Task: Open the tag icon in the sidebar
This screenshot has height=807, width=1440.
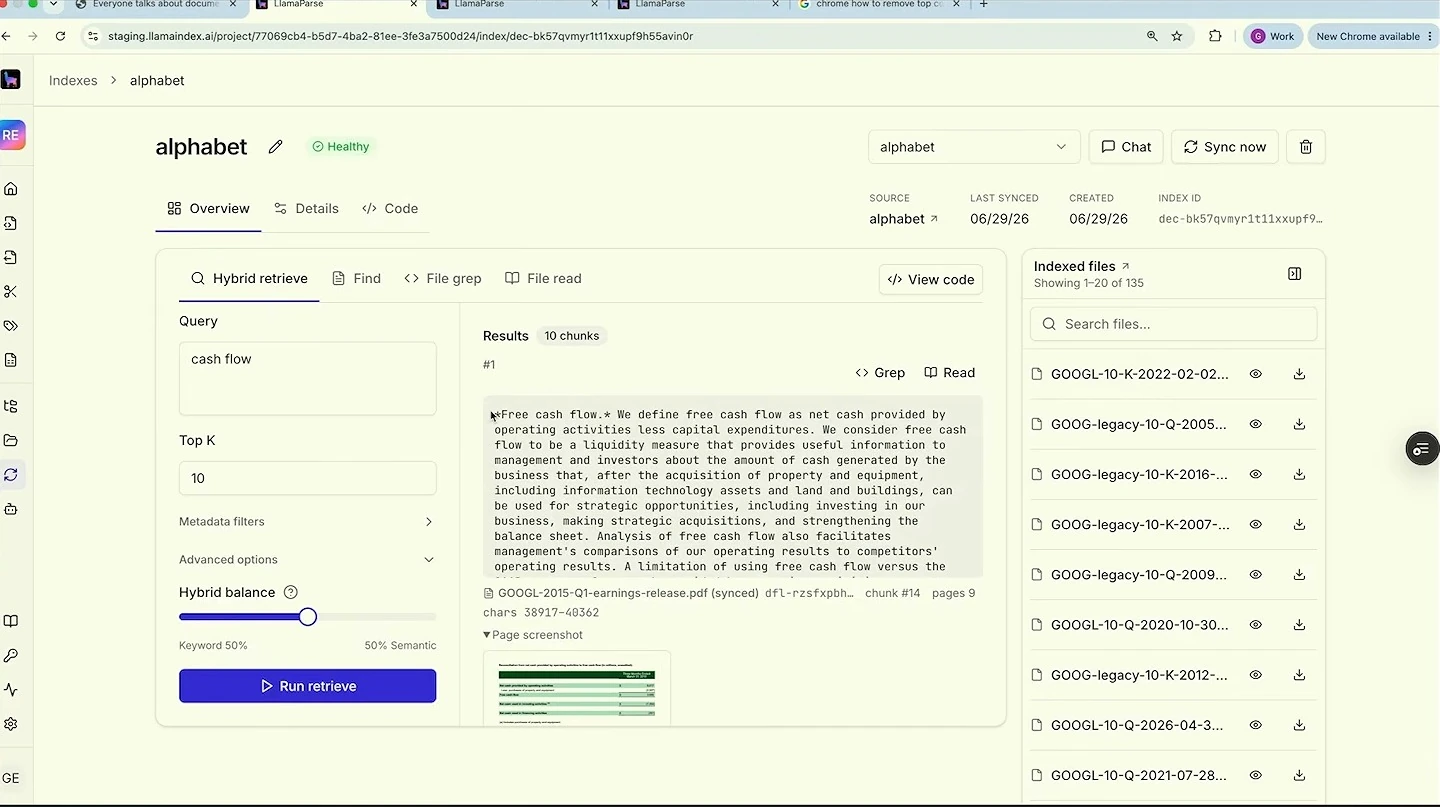Action: pyautogui.click(x=11, y=326)
